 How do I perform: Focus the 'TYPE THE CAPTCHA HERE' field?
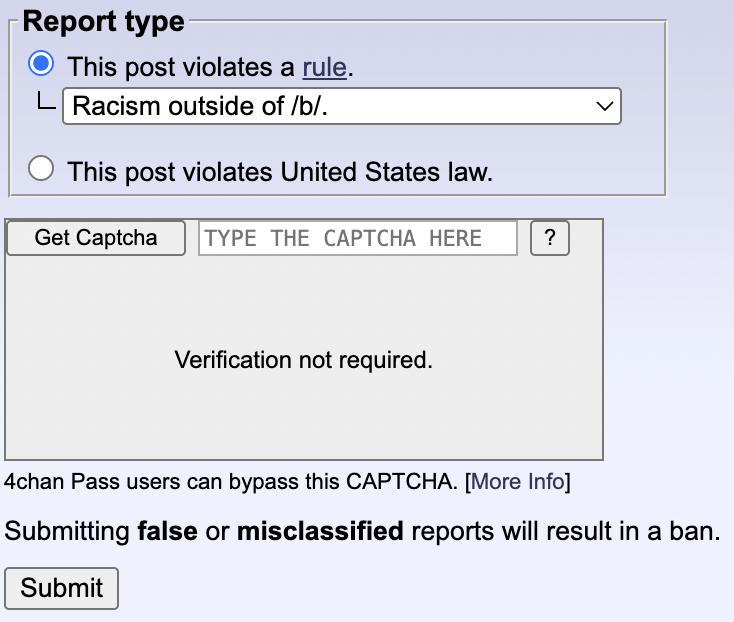pos(358,238)
